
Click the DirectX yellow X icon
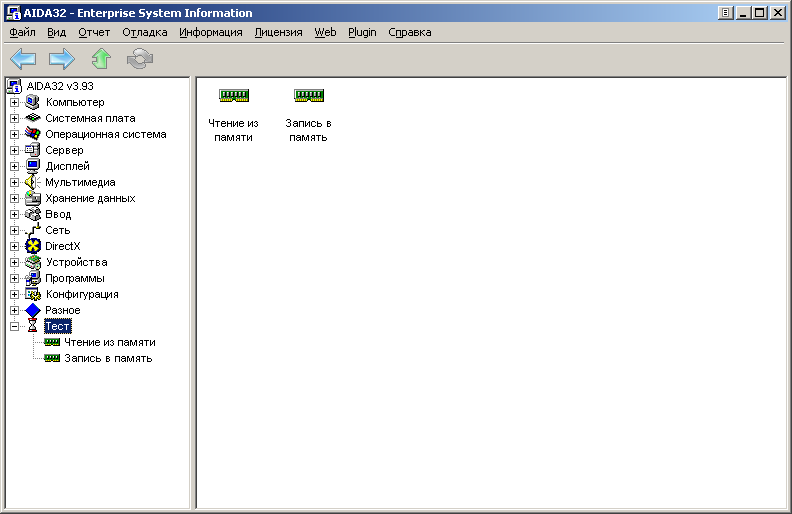point(33,246)
